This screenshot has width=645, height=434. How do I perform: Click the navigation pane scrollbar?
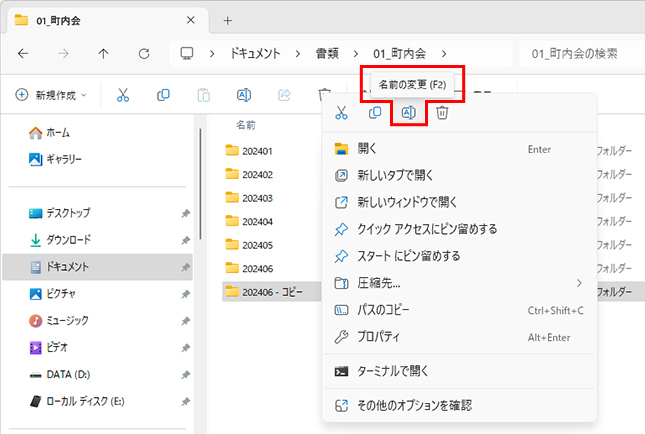tap(200, 184)
